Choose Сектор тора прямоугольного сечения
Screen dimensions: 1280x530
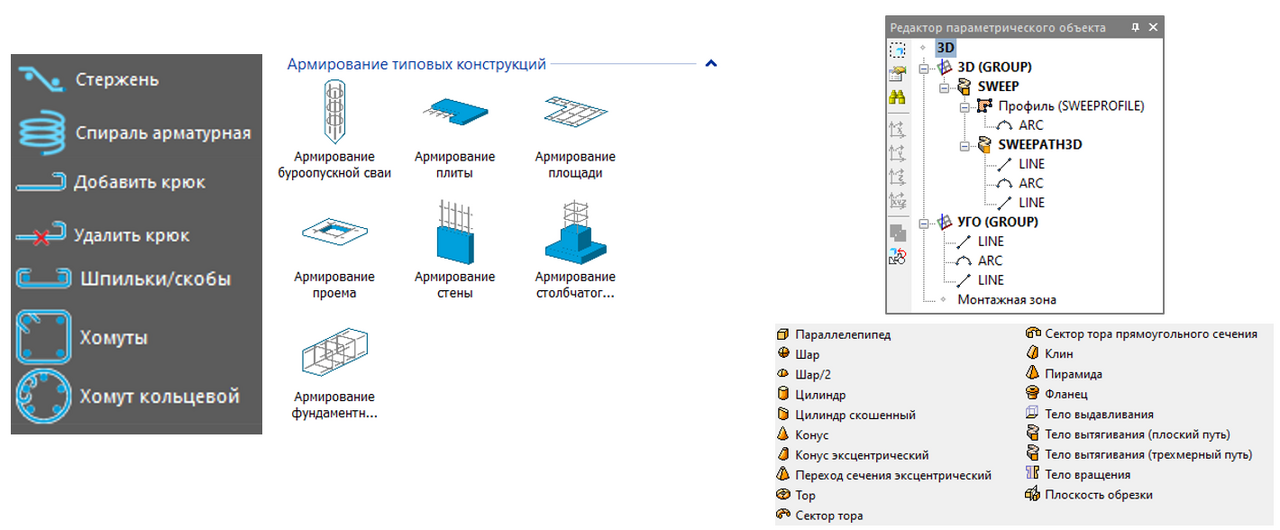tap(1143, 334)
